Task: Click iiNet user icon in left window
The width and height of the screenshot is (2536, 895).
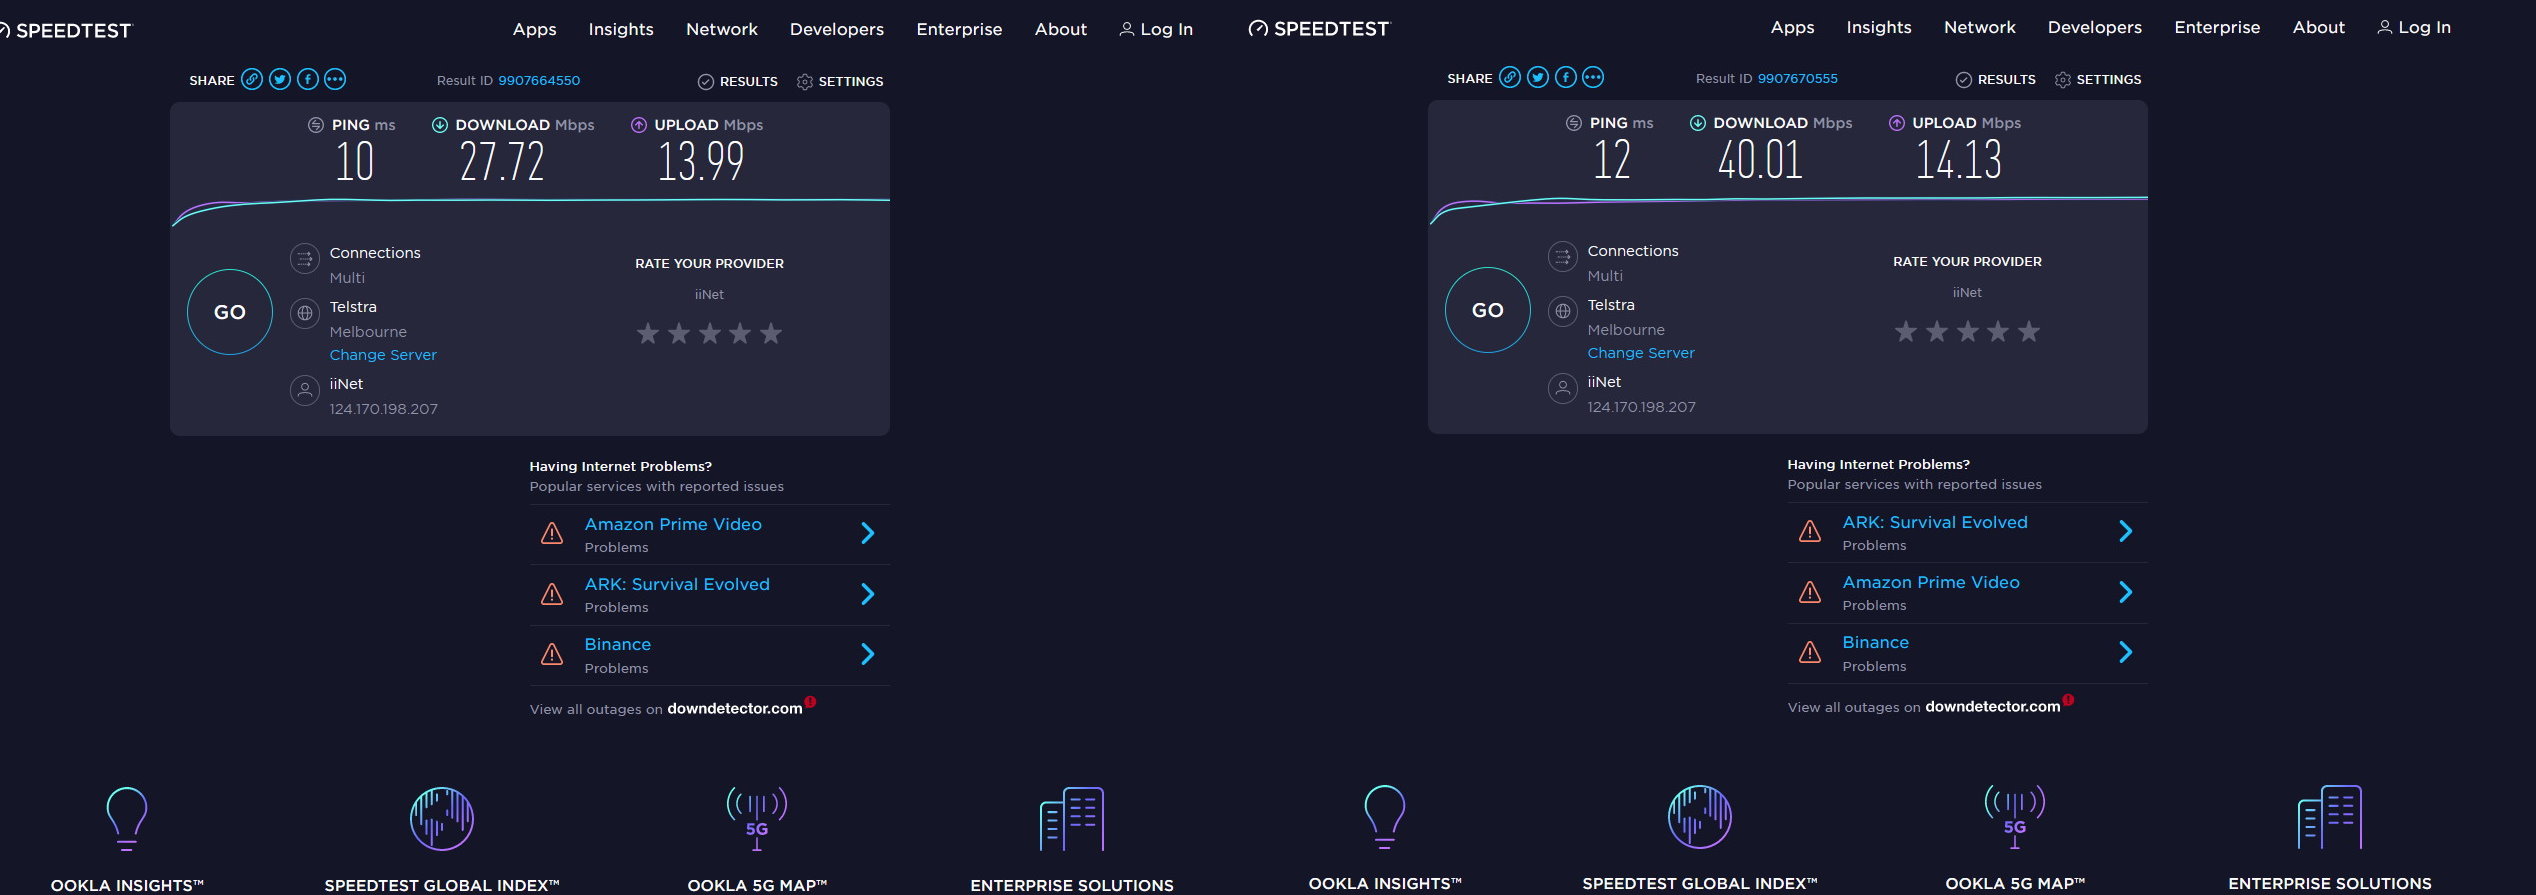Action: click(x=305, y=390)
